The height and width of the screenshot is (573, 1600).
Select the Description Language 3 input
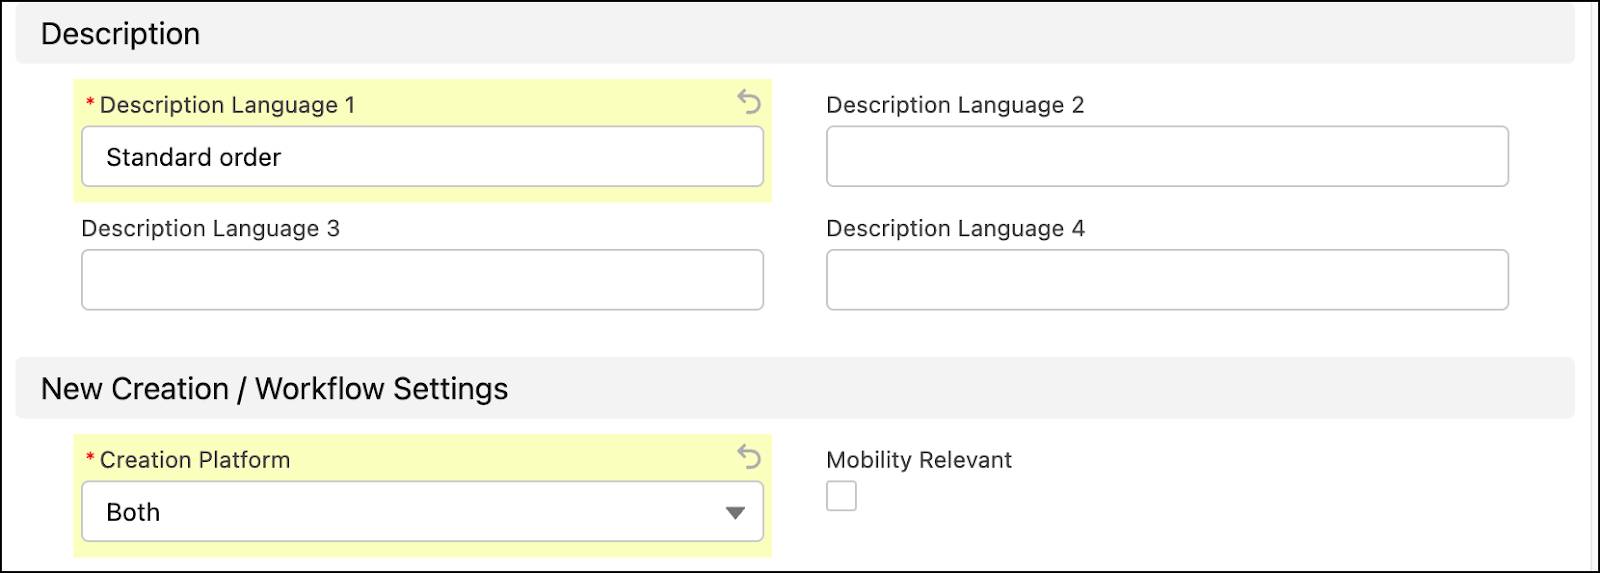[422, 280]
